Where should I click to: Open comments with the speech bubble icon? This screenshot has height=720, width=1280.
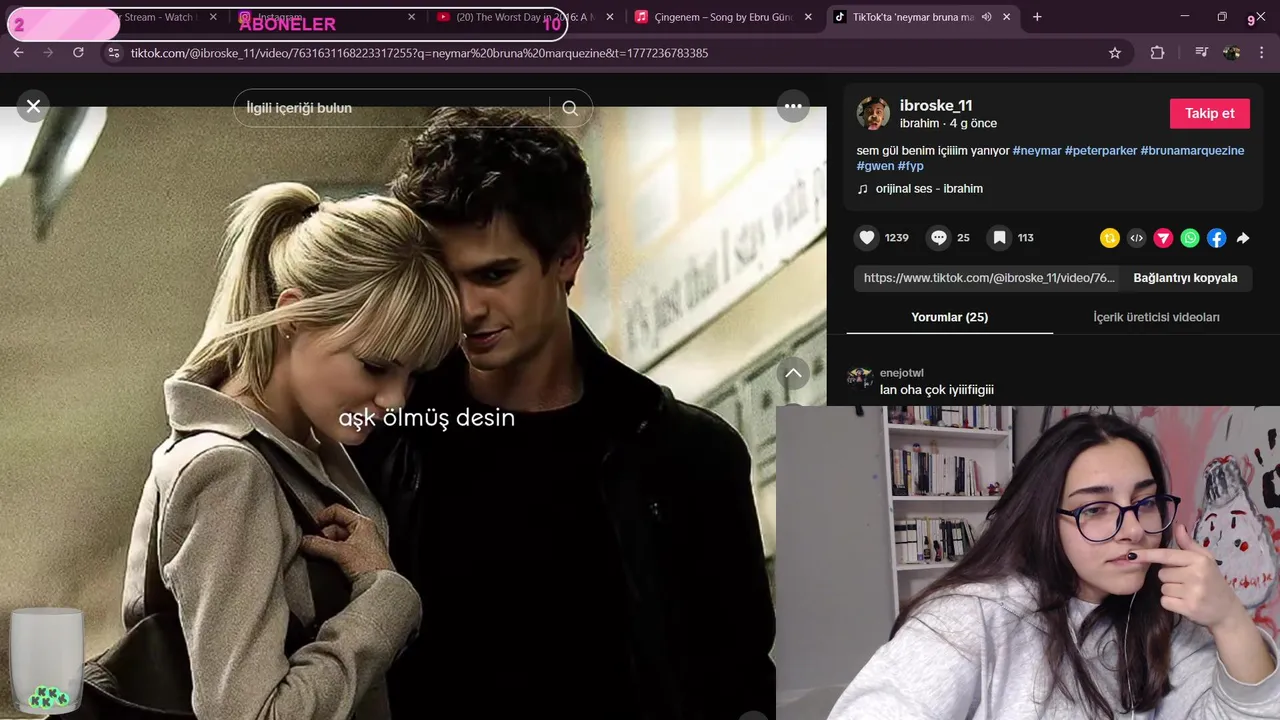939,238
